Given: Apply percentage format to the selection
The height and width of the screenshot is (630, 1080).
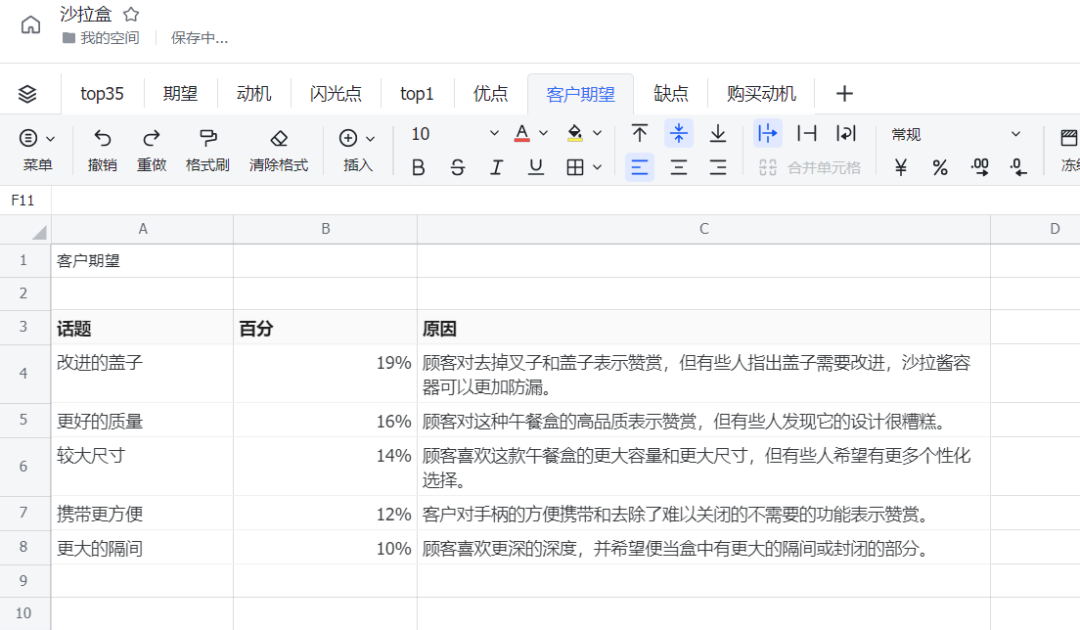Looking at the screenshot, I should point(939,167).
